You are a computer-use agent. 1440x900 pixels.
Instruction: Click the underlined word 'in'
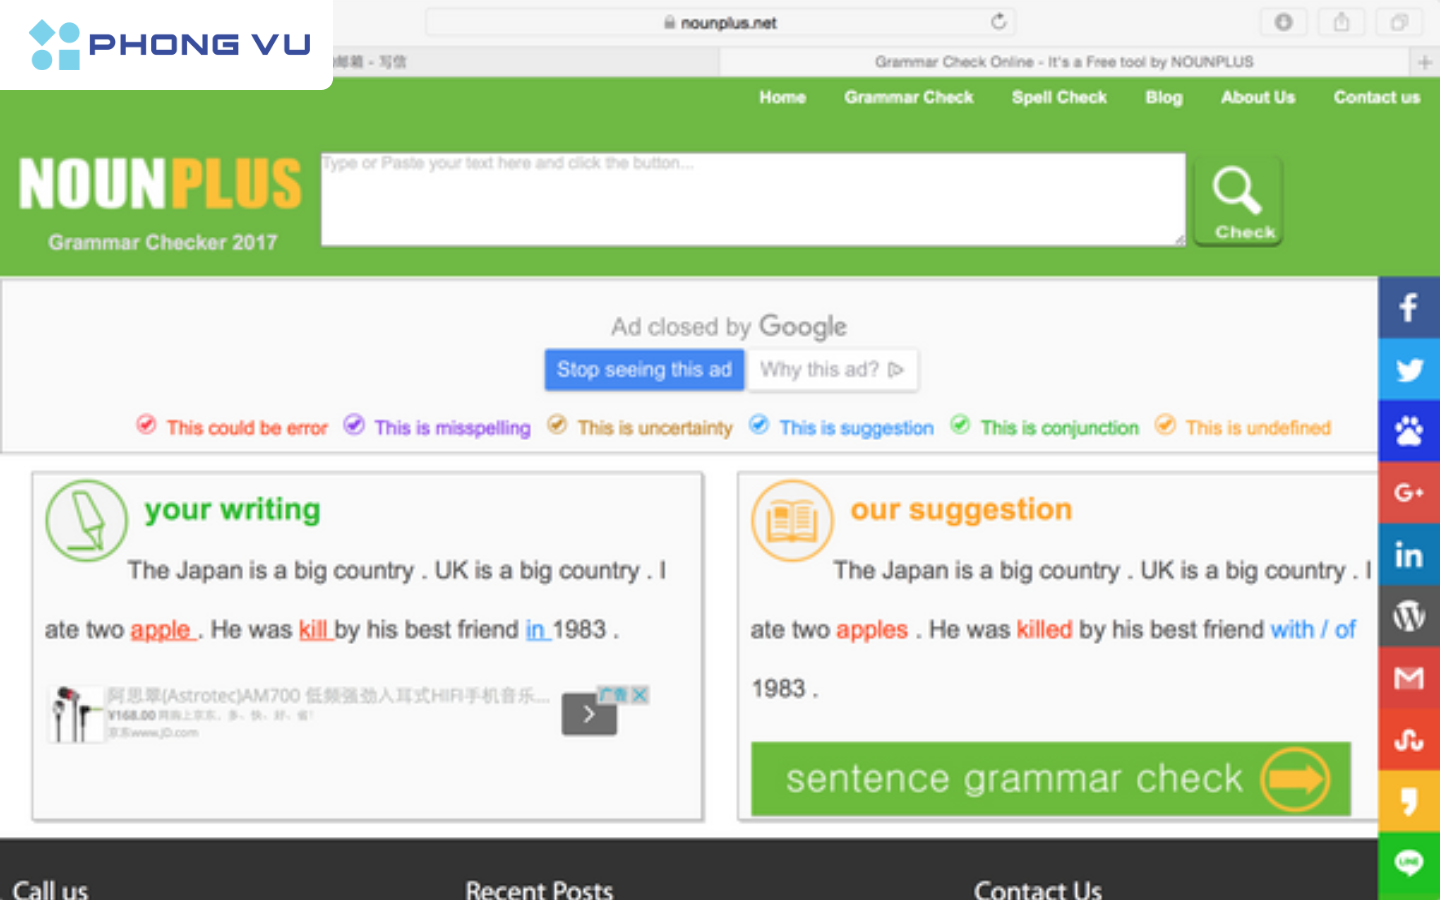click(x=537, y=630)
